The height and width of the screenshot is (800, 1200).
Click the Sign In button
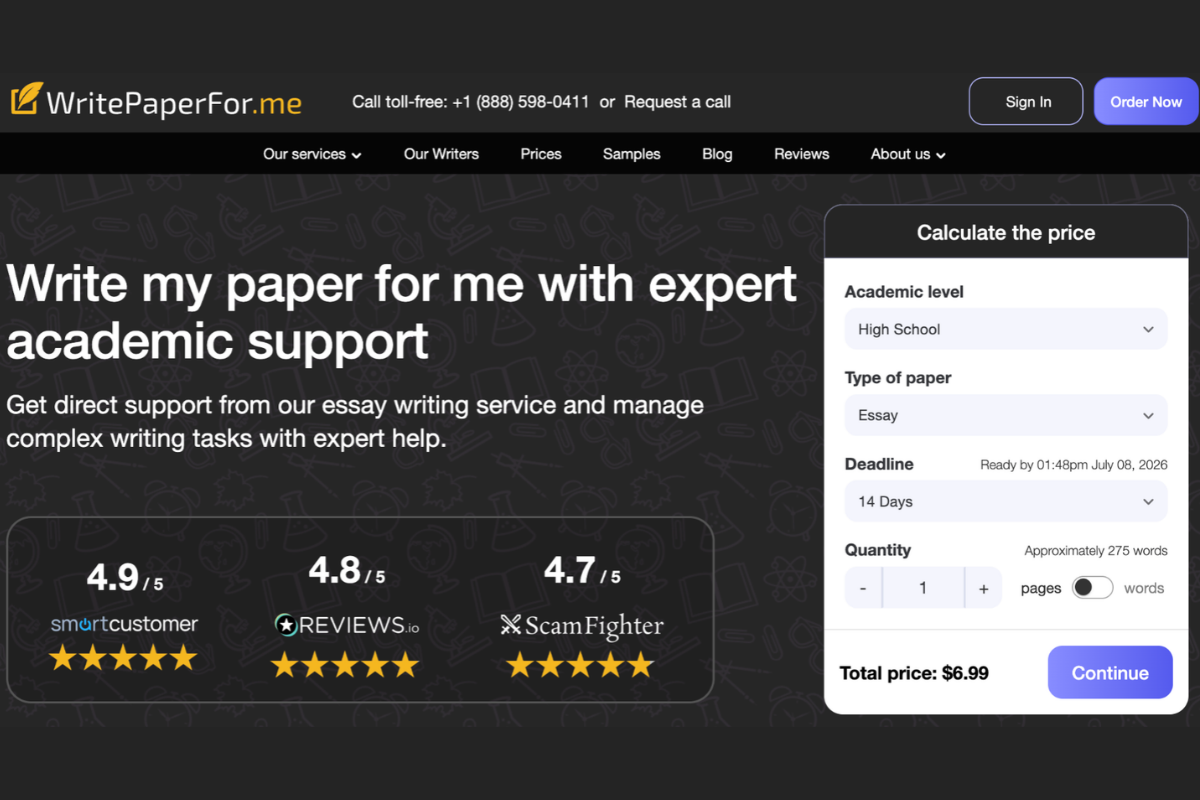click(x=1026, y=101)
